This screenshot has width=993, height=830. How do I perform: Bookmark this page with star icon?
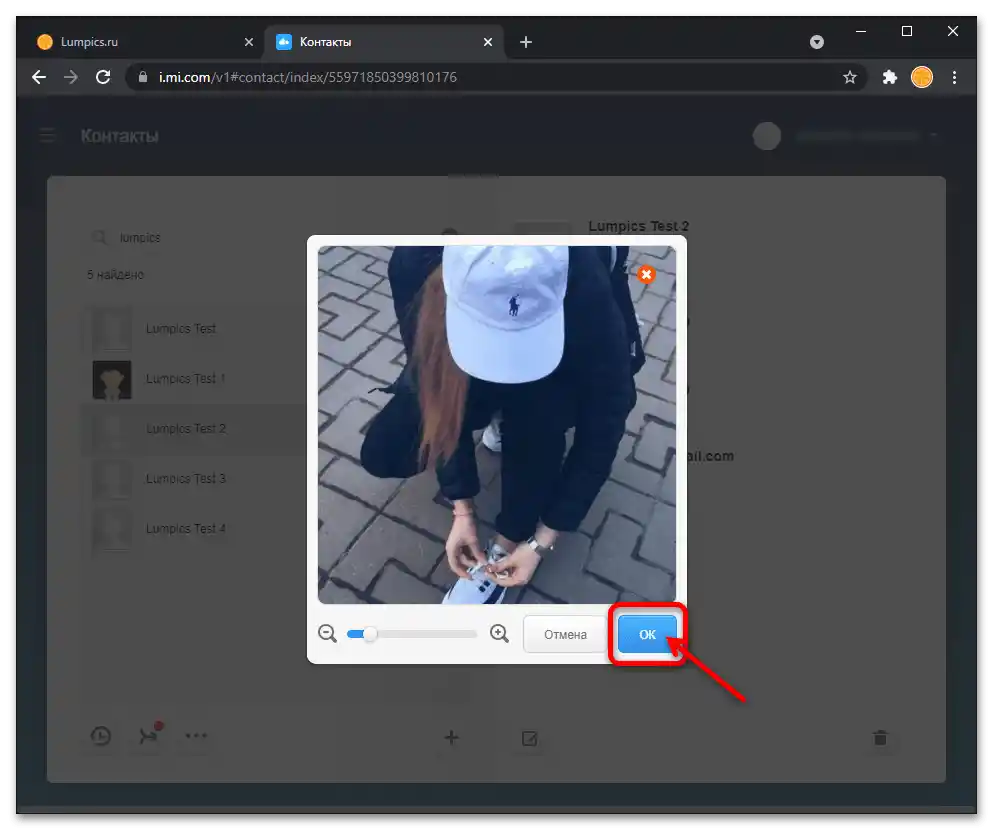(x=849, y=77)
